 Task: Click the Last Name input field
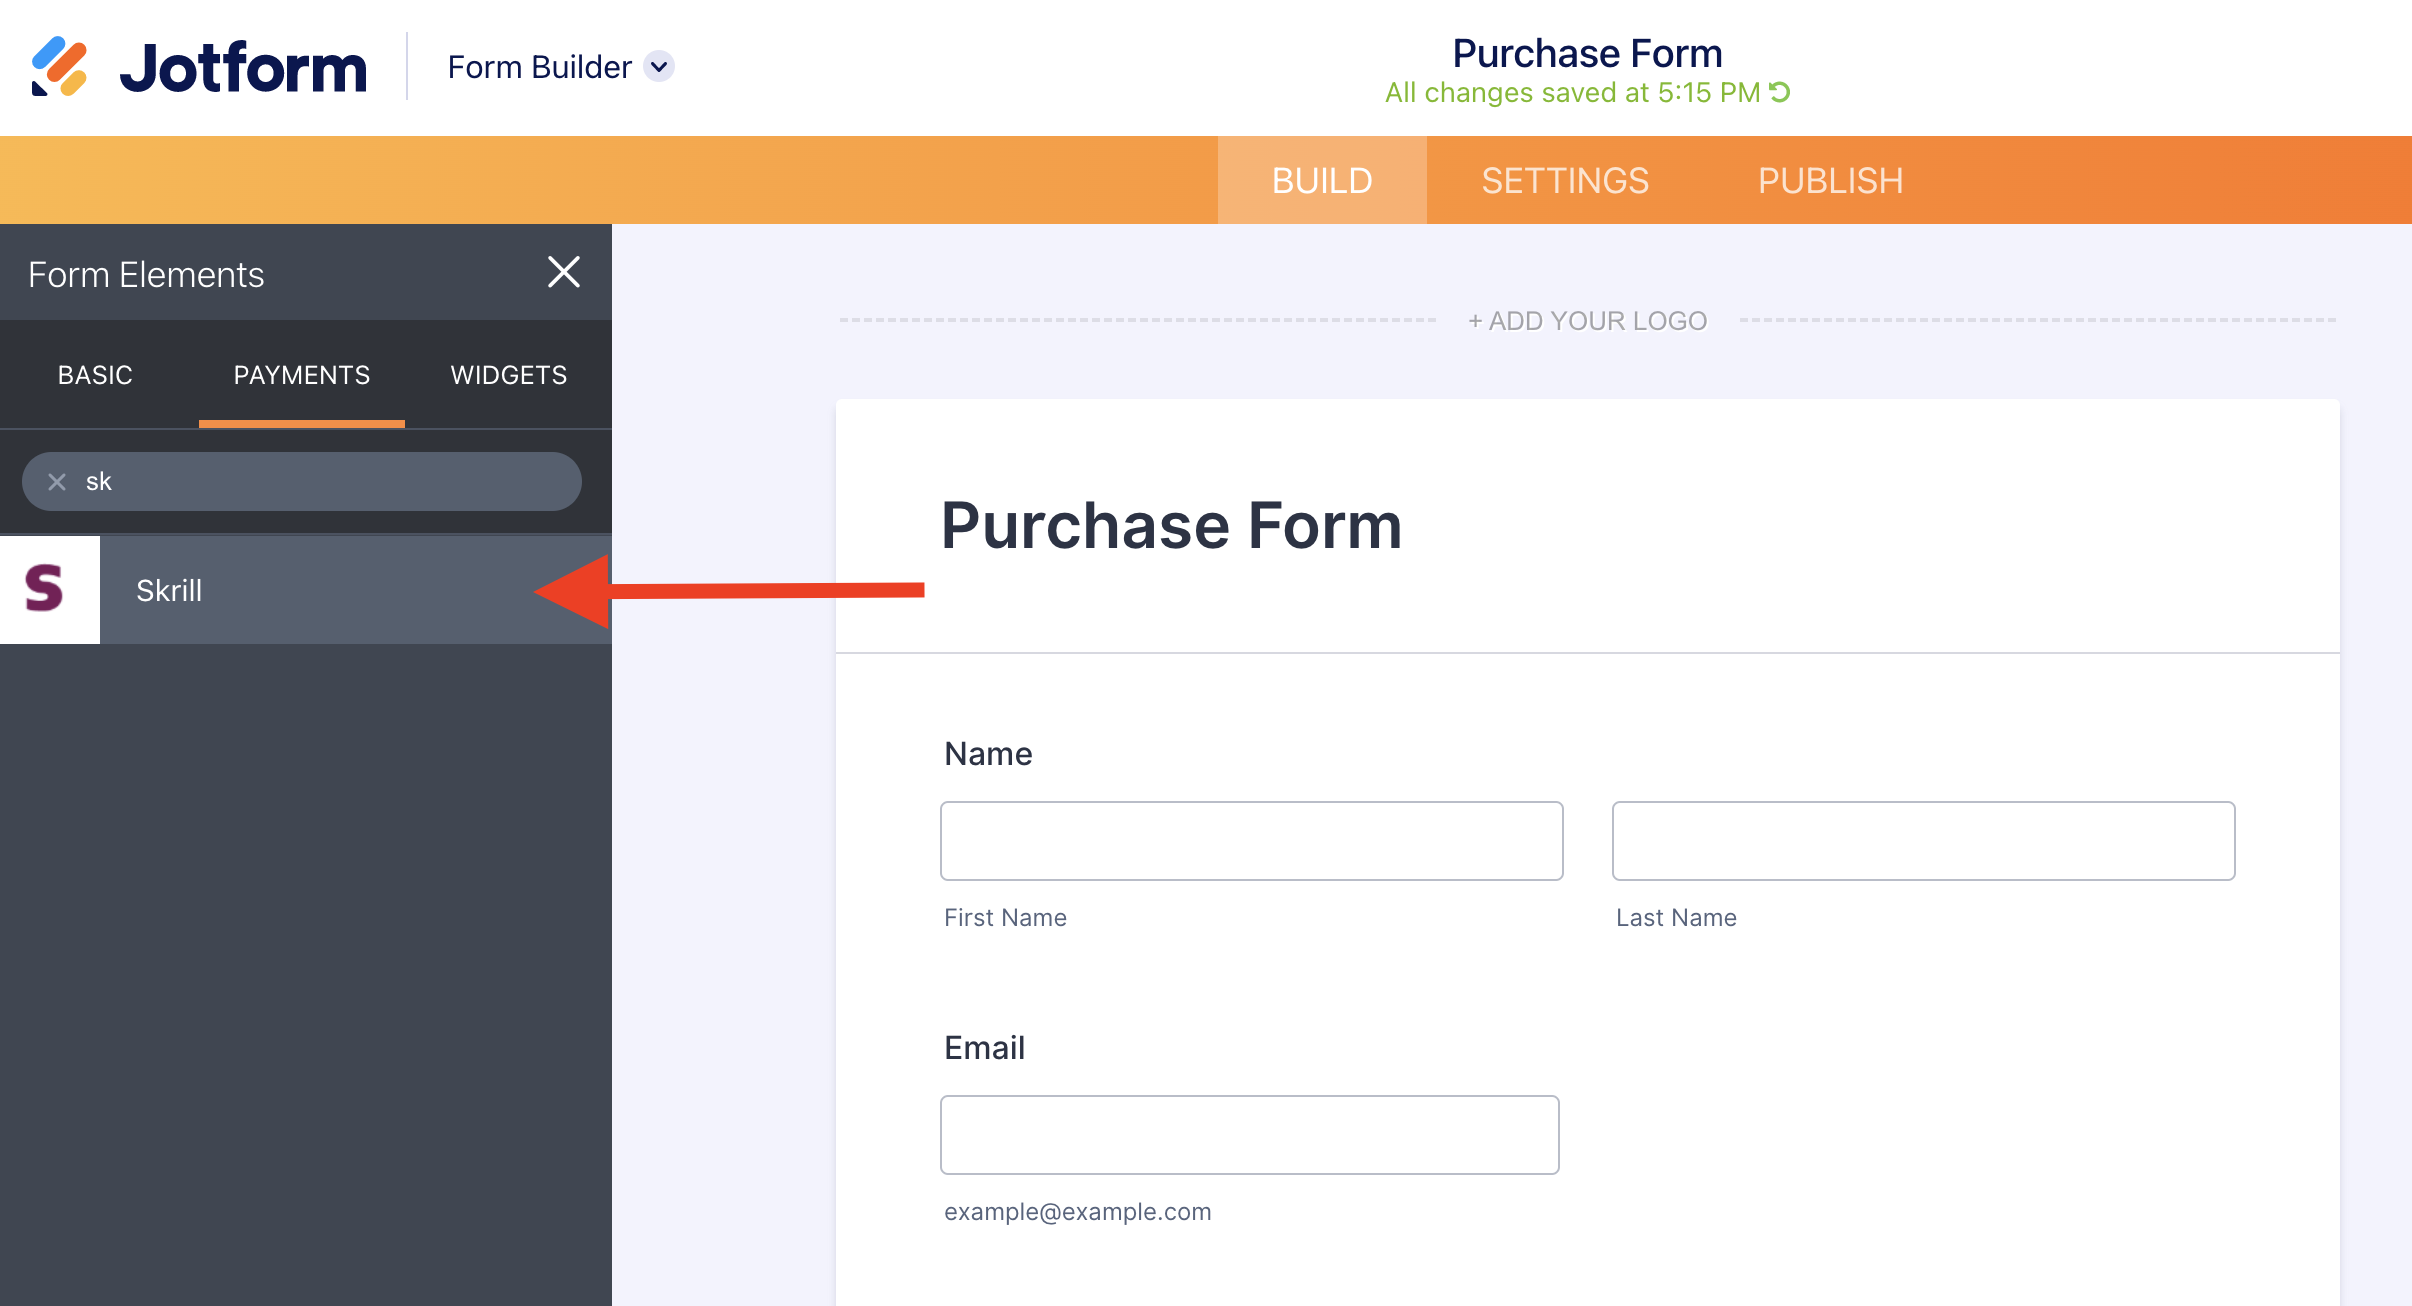tap(1923, 841)
